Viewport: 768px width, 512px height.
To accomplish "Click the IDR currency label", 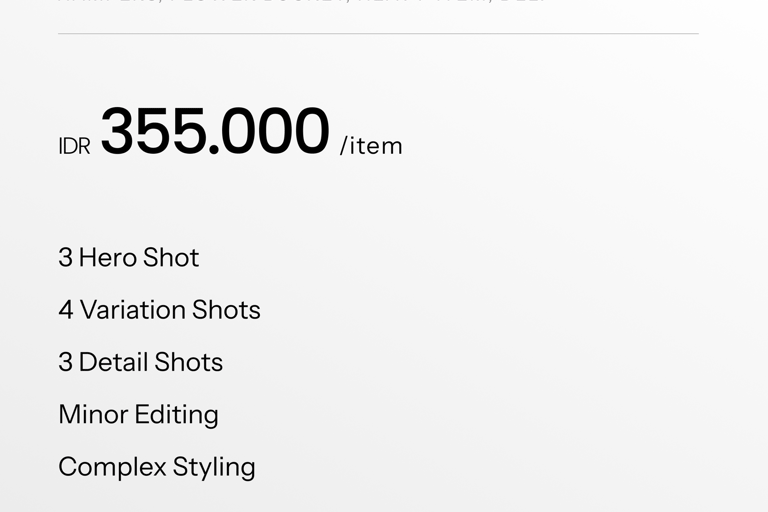I will (74, 146).
